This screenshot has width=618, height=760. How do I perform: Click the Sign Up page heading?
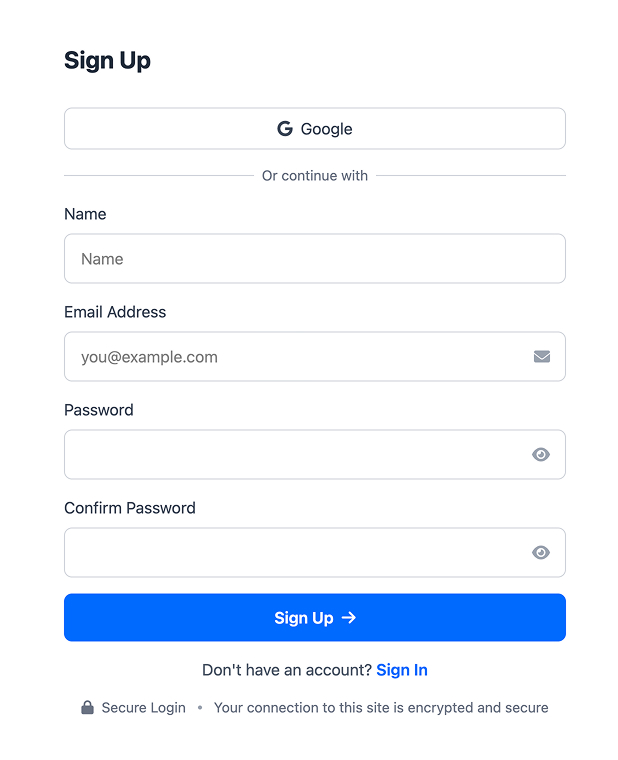107,61
